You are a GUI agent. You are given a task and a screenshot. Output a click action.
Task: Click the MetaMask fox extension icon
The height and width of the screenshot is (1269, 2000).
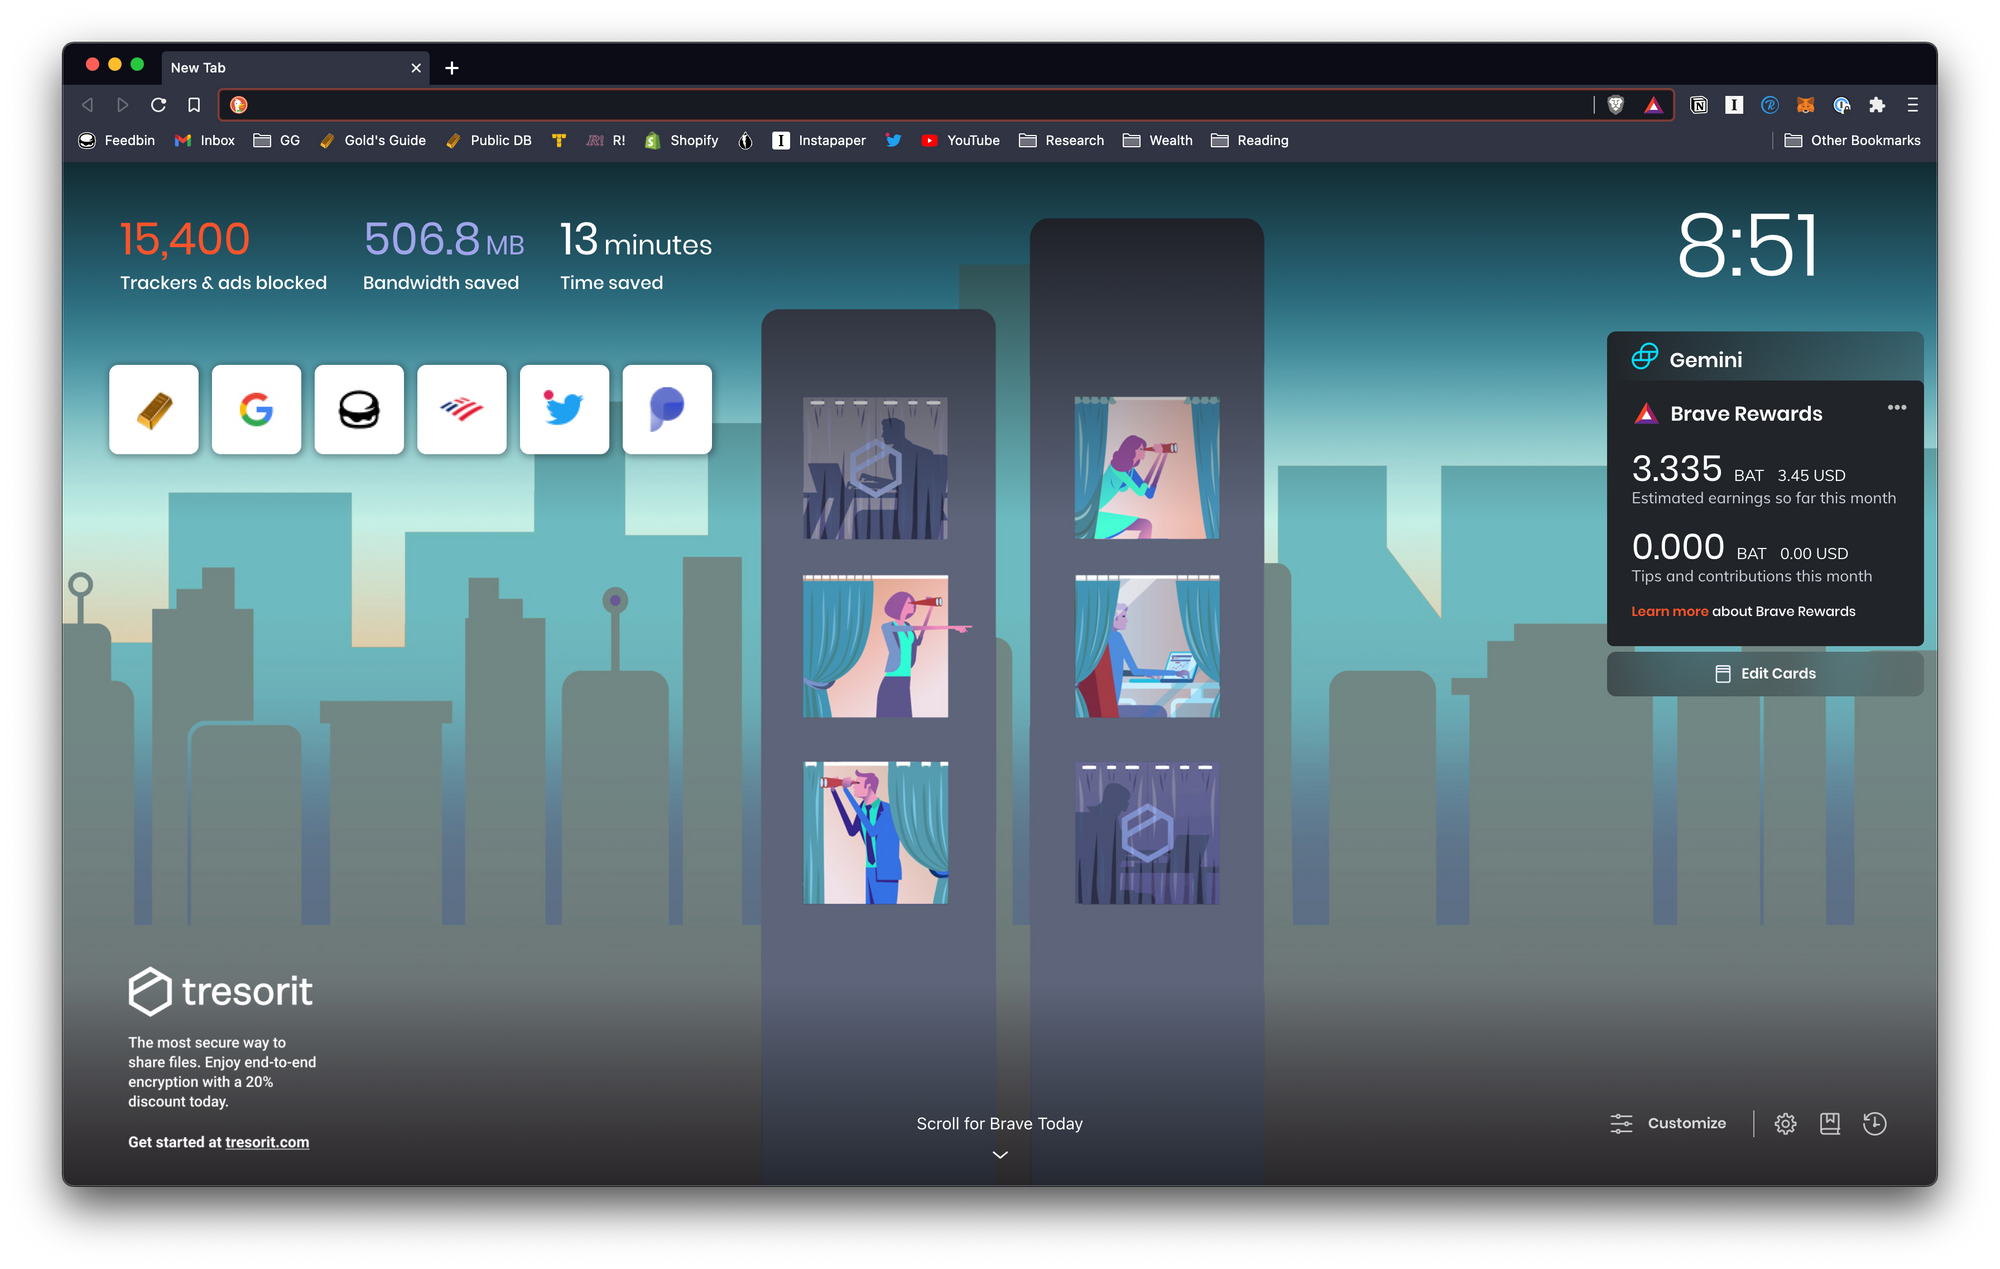1806,105
